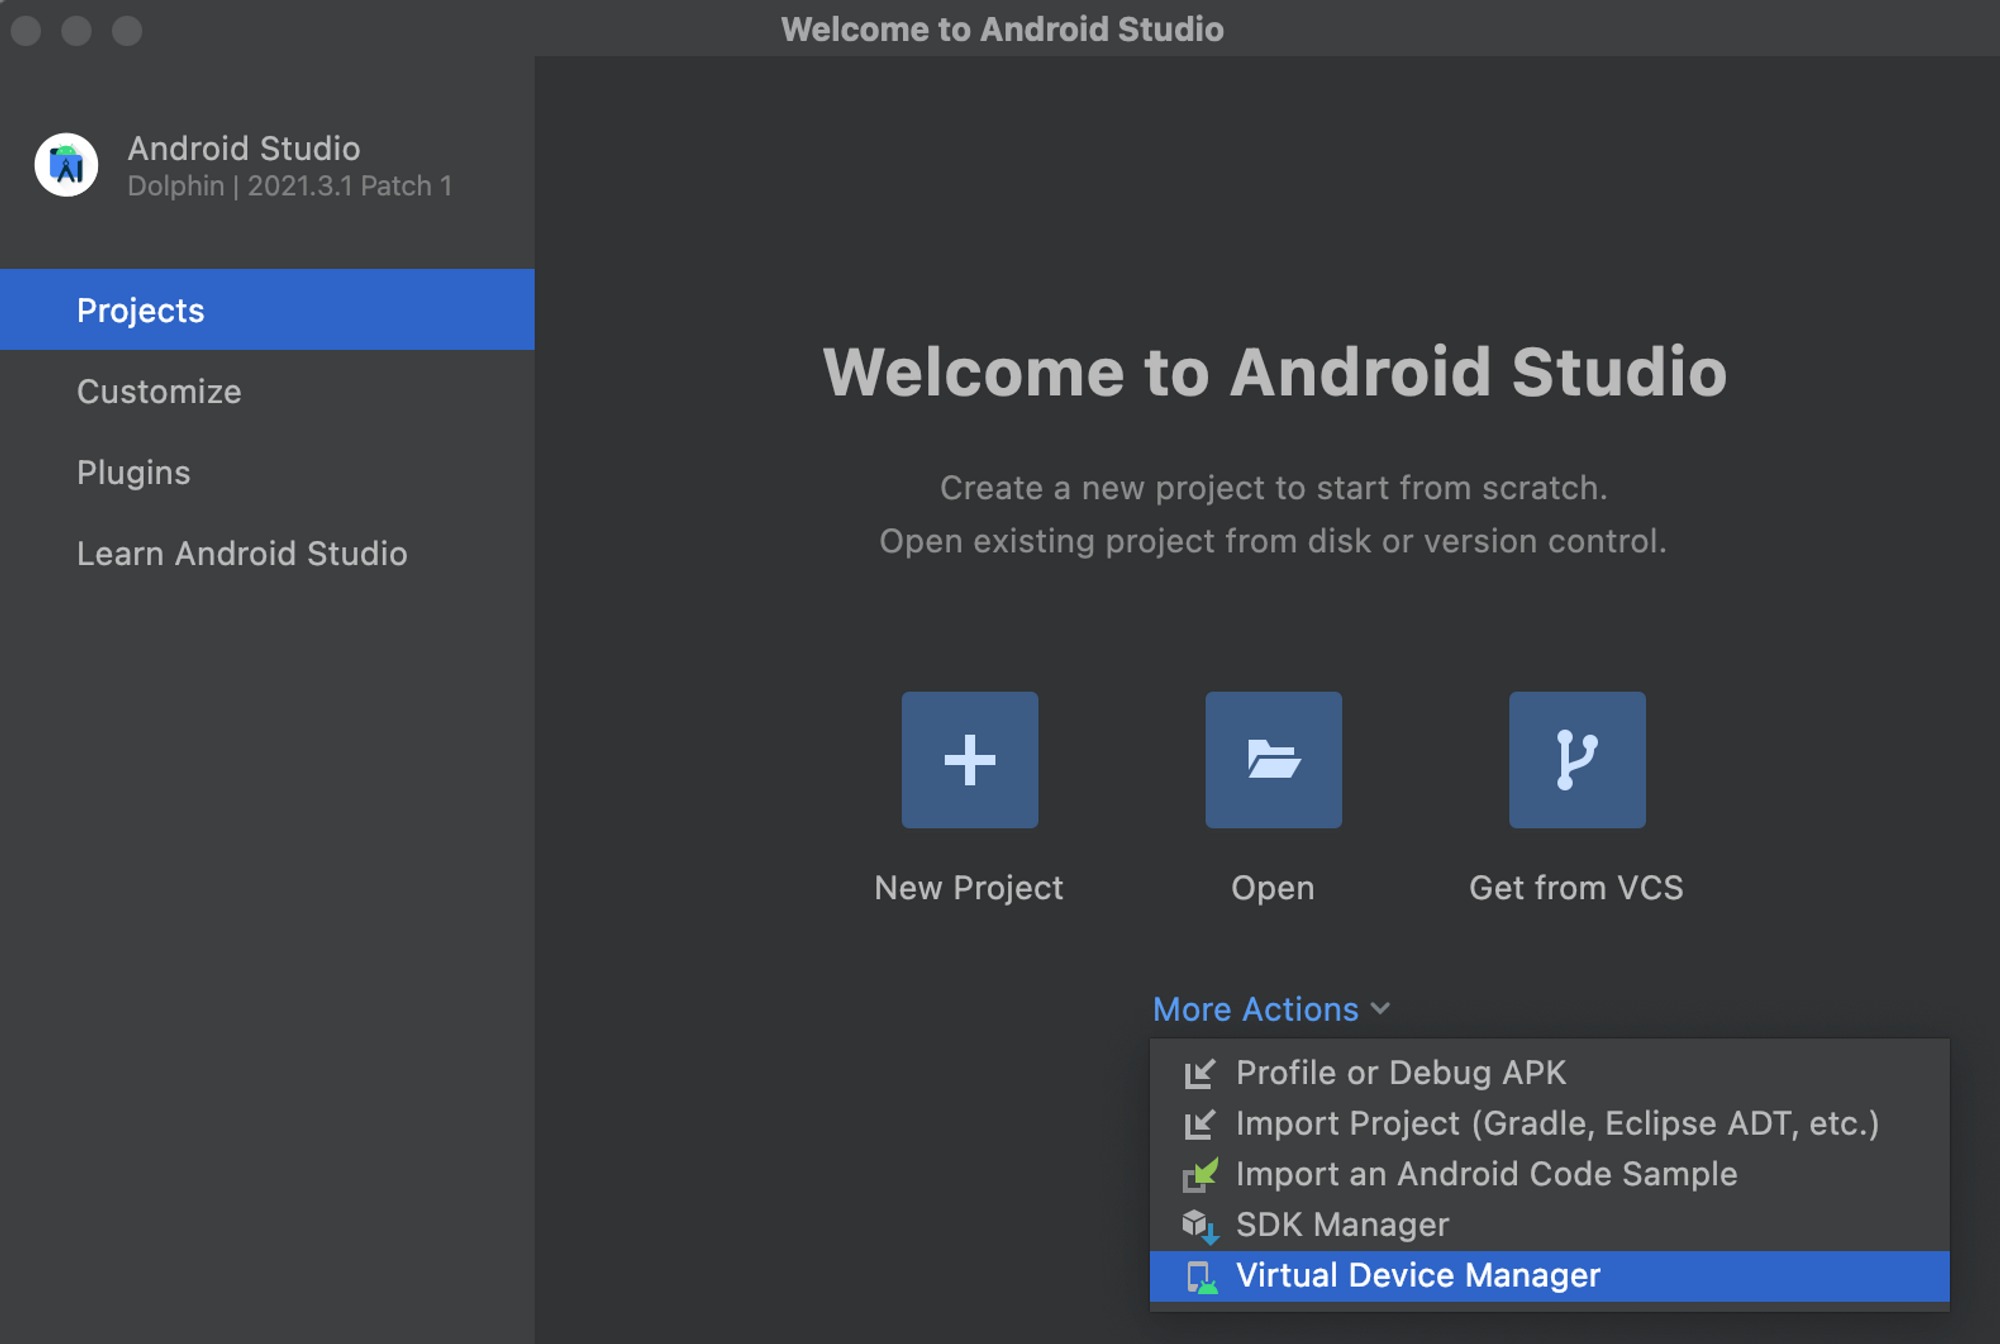Screen dimensions: 2000x1344
Task: Choose Profile or Debug APK option
Action: click(1400, 1073)
